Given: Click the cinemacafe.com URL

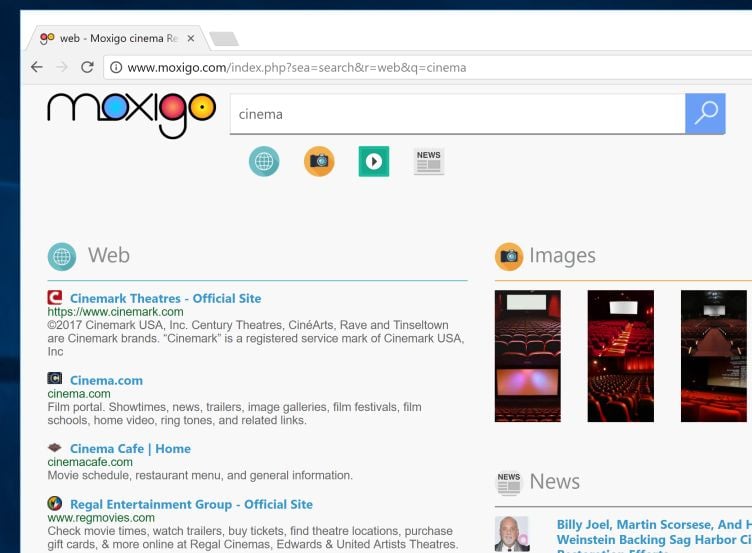Looking at the screenshot, I should (x=90, y=462).
